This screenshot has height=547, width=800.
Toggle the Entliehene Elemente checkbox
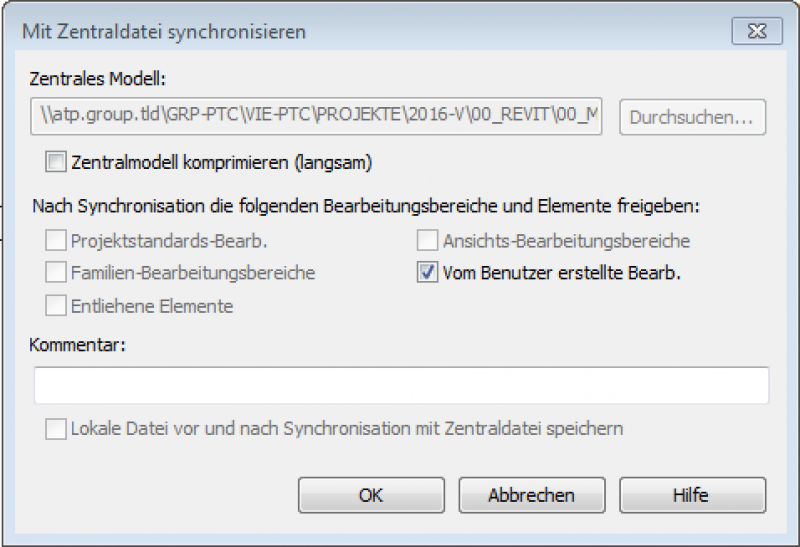pos(55,306)
